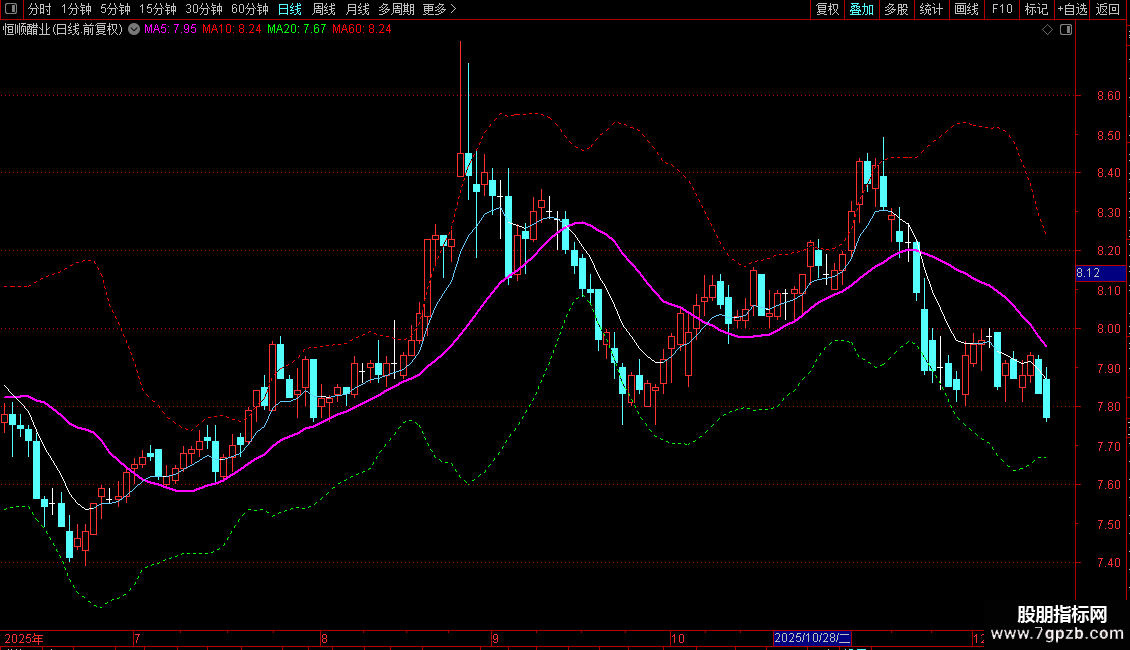Click the 8.12 current price tag
This screenshot has height=650, width=1130.
tap(1100, 273)
